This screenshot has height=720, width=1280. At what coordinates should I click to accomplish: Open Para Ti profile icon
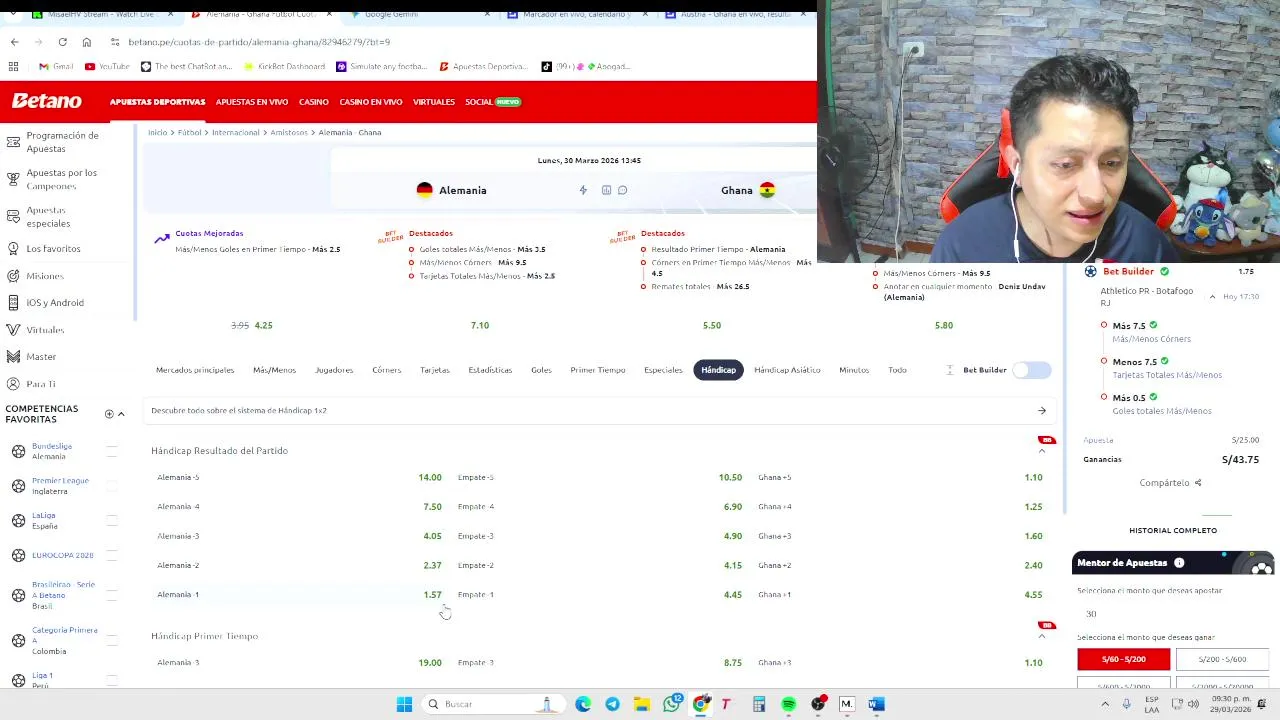(13, 384)
